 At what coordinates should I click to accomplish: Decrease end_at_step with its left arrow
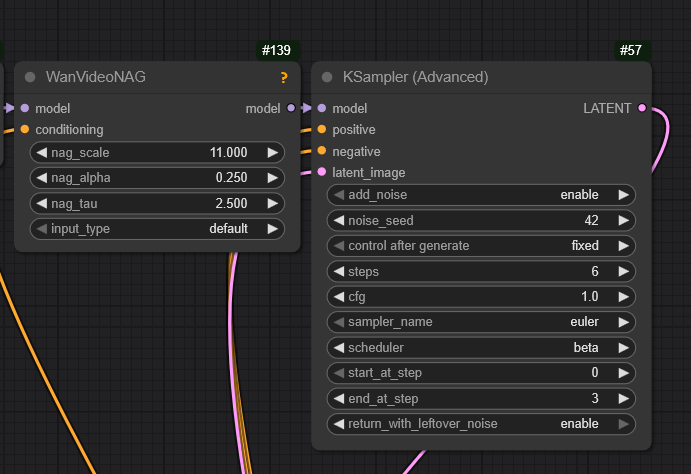pos(339,398)
